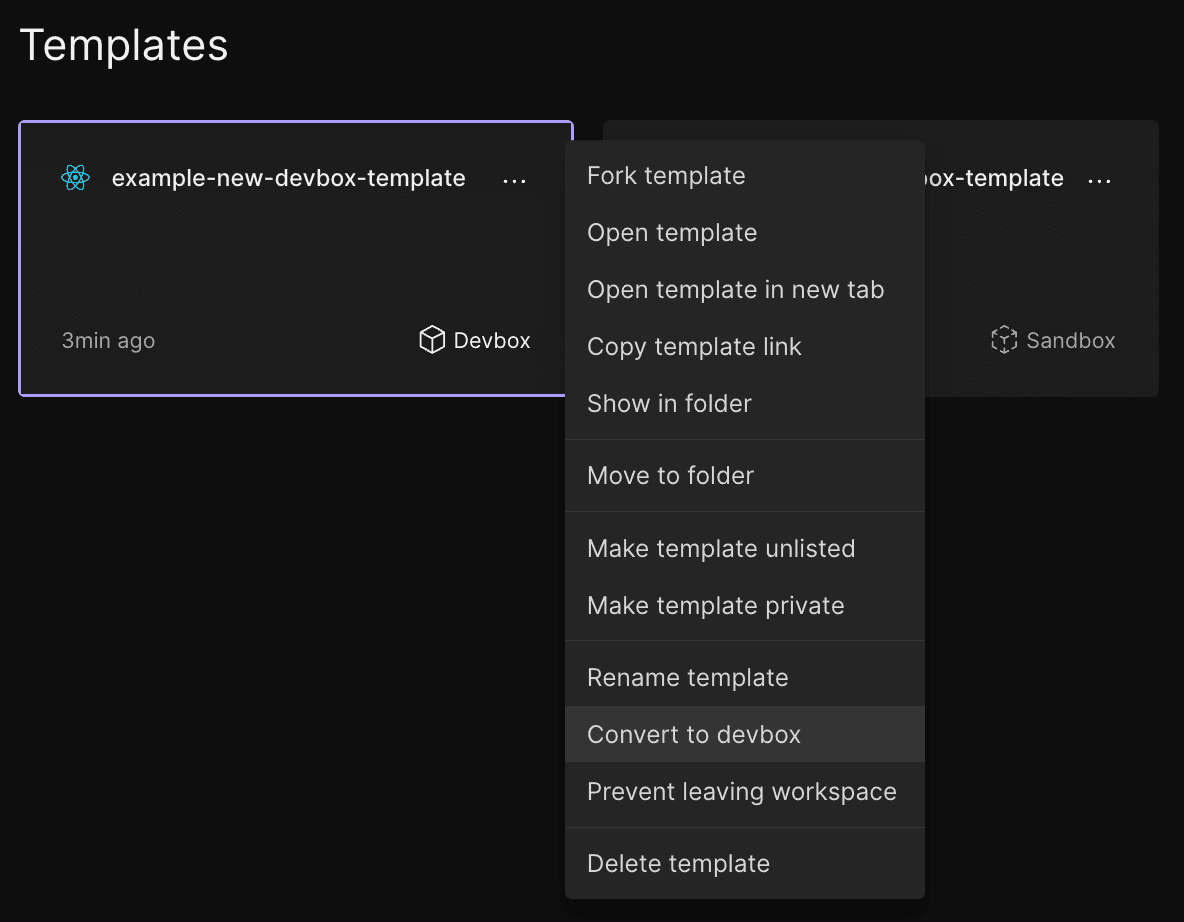
Task: Click the Templates heading
Action: pos(123,45)
